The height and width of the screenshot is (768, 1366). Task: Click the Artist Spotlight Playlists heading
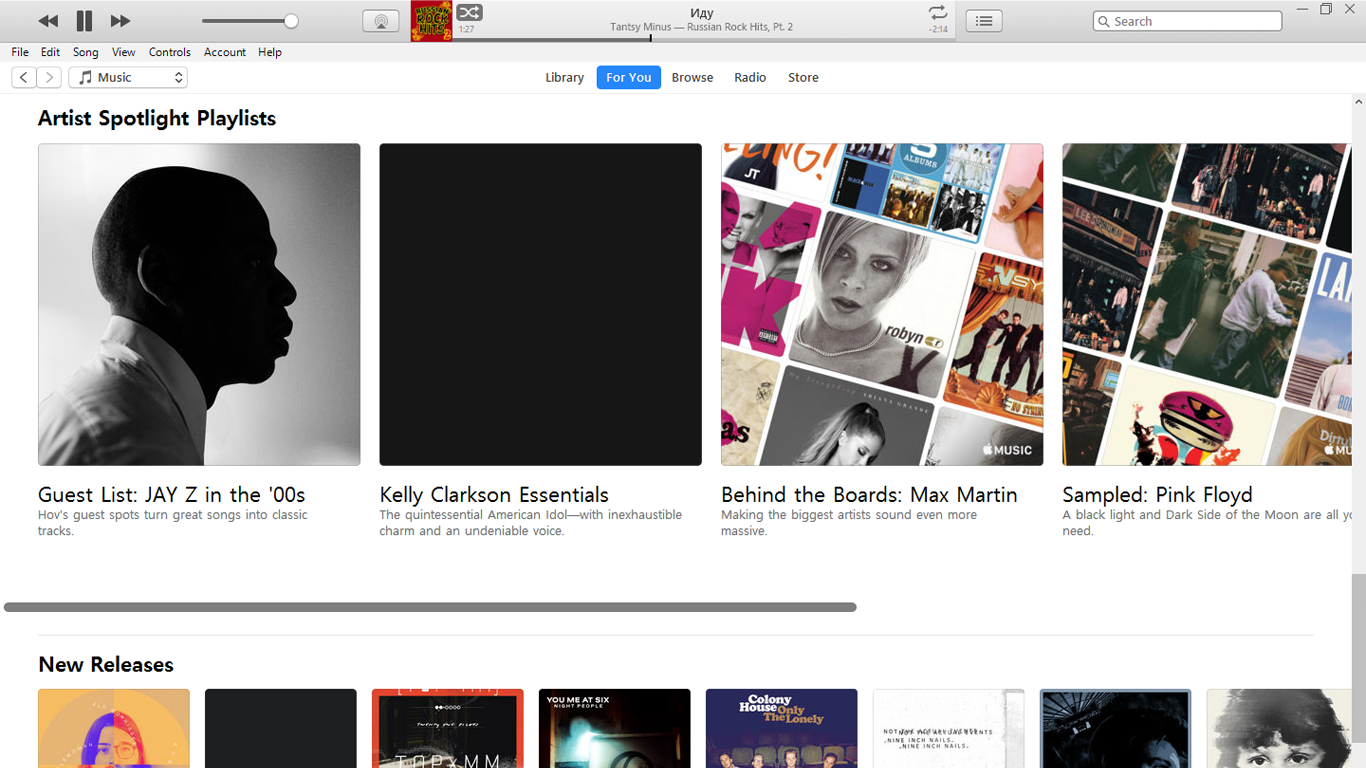click(x=157, y=118)
